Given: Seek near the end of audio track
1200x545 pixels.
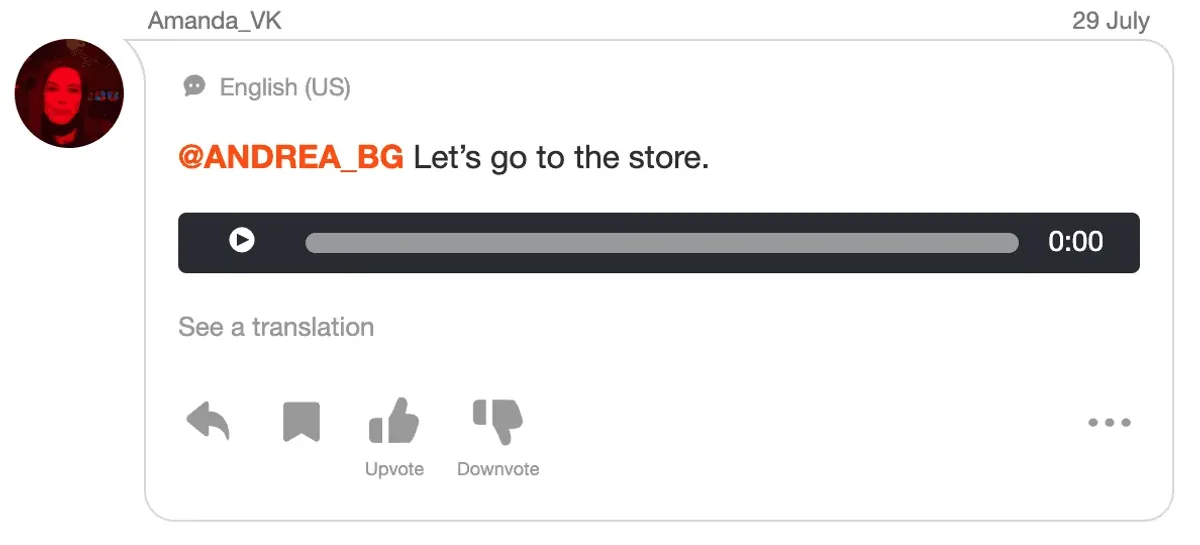Looking at the screenshot, I should [1005, 242].
